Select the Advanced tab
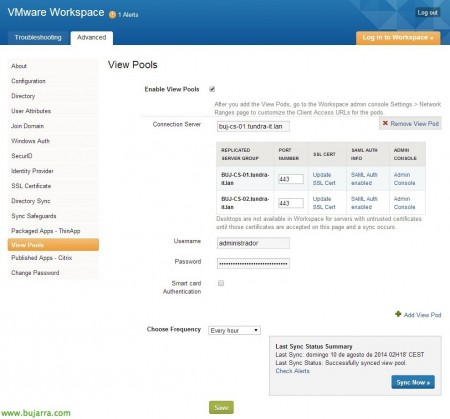 pos(92,38)
